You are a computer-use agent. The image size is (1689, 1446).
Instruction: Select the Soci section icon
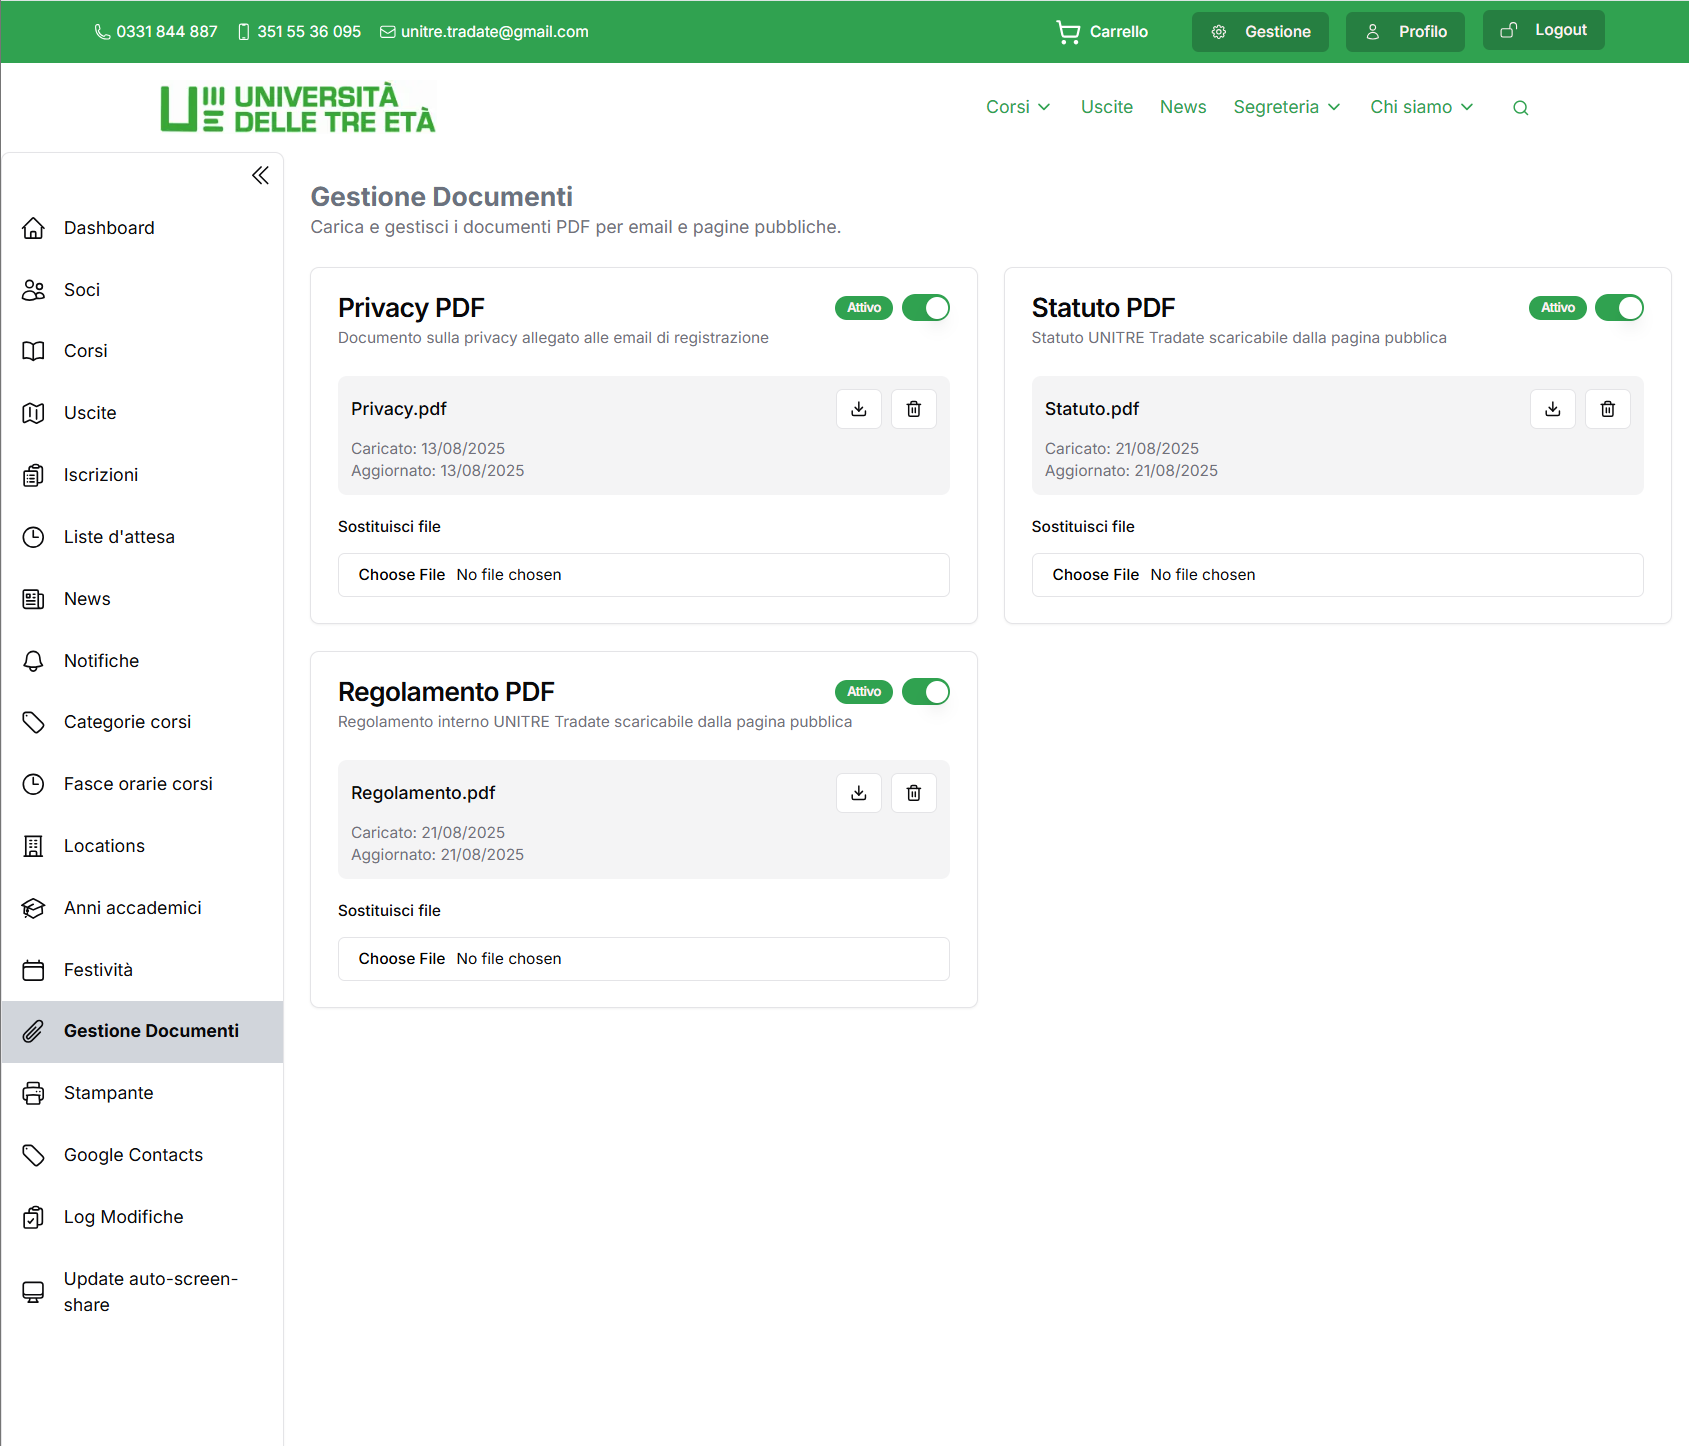33,290
